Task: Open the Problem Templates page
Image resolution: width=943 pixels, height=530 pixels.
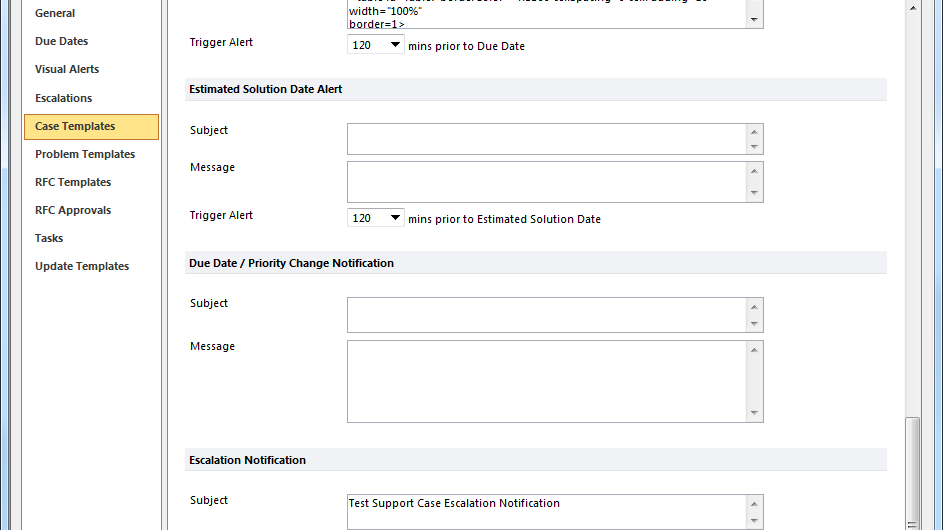Action: click(x=85, y=154)
